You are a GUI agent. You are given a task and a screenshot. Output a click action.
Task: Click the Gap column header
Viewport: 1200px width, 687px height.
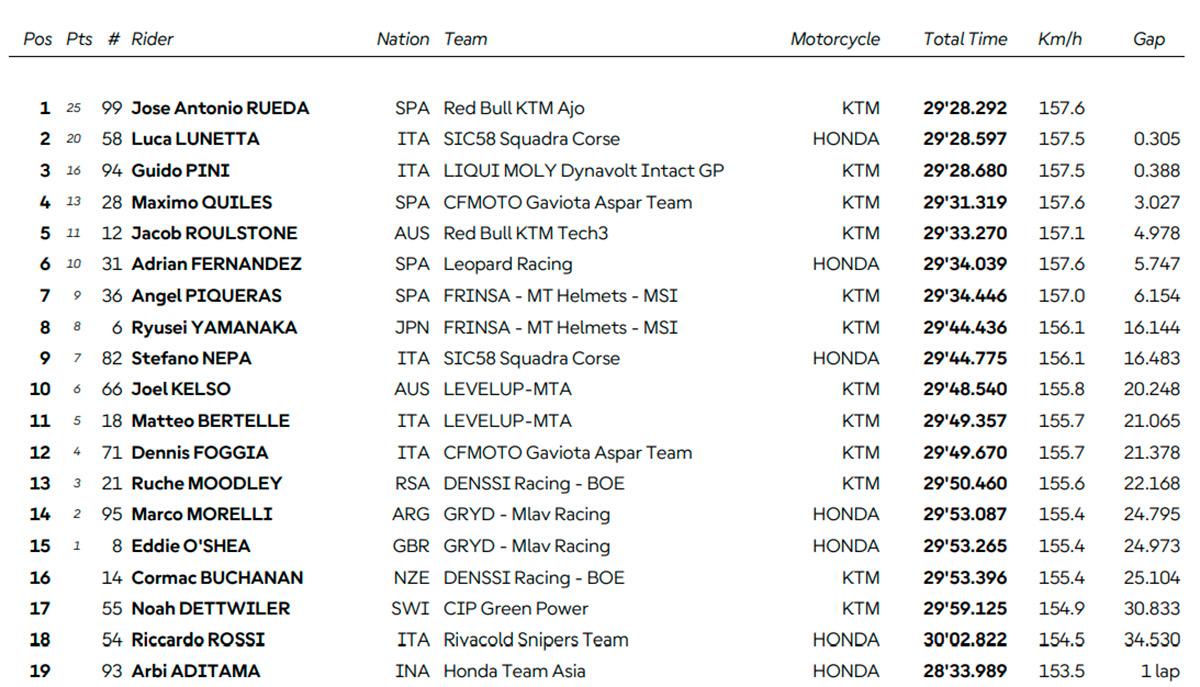pos(1149,39)
